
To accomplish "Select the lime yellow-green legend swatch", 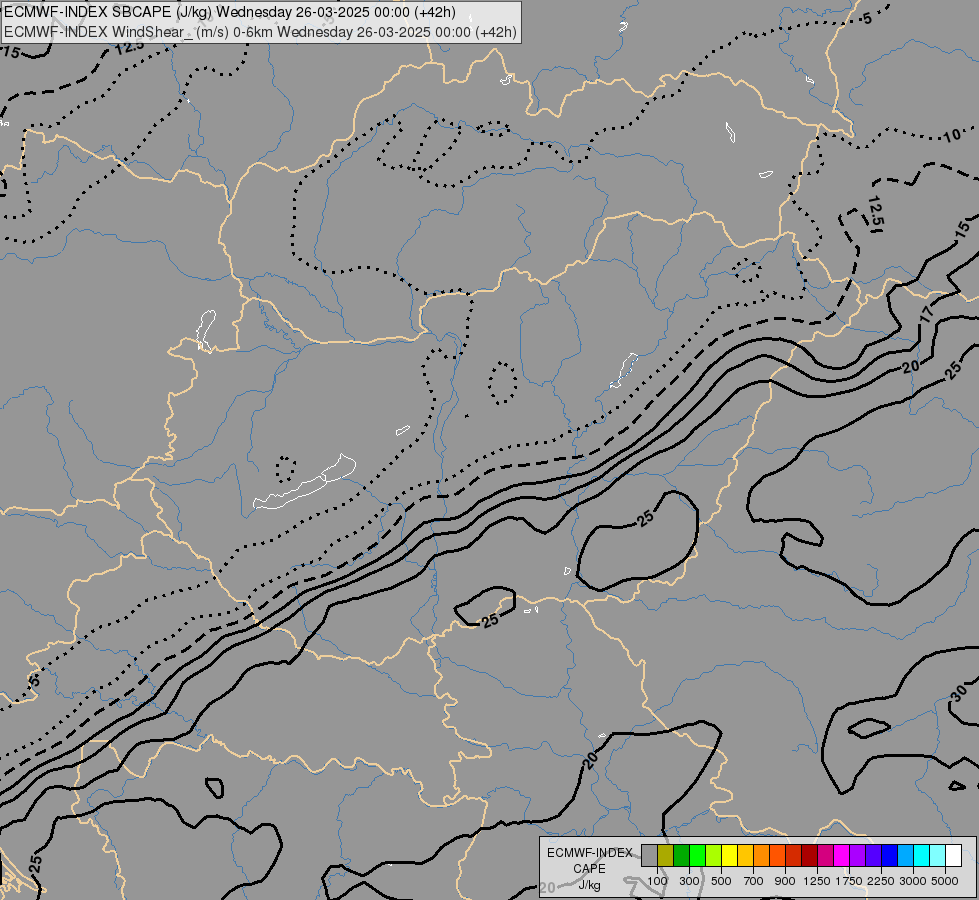I will pyautogui.click(x=714, y=855).
